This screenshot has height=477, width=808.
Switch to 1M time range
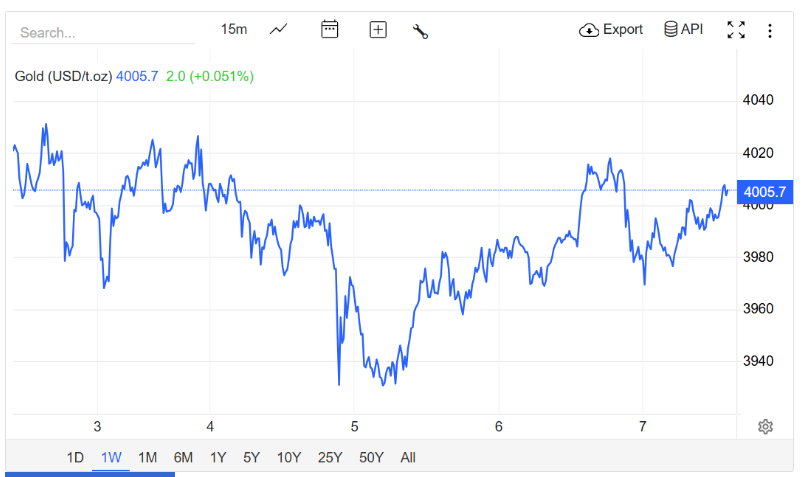147,458
